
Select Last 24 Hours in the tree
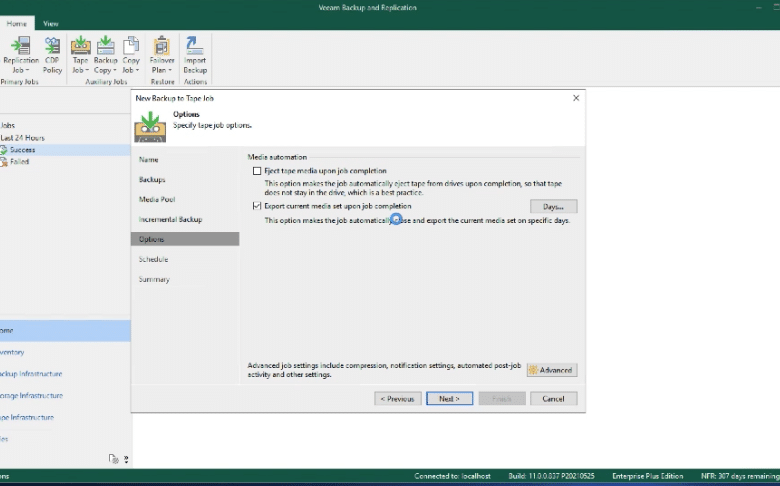22,138
